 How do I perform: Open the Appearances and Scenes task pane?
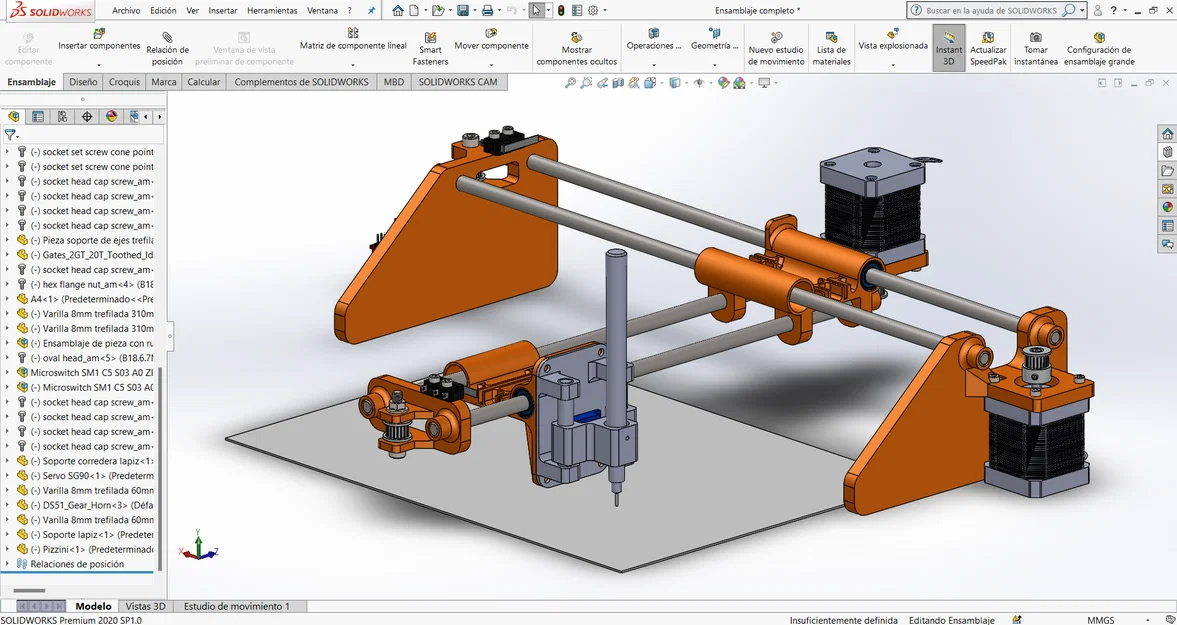[1166, 207]
